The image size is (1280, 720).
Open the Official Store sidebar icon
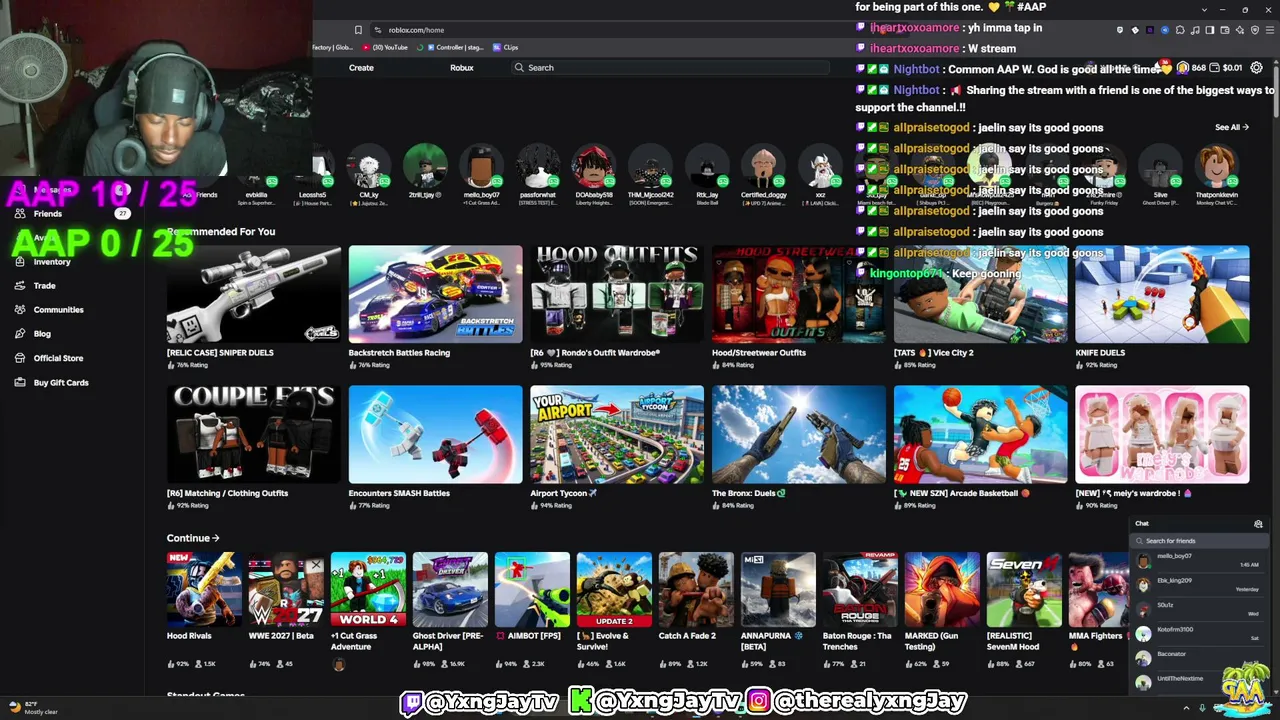coord(20,358)
